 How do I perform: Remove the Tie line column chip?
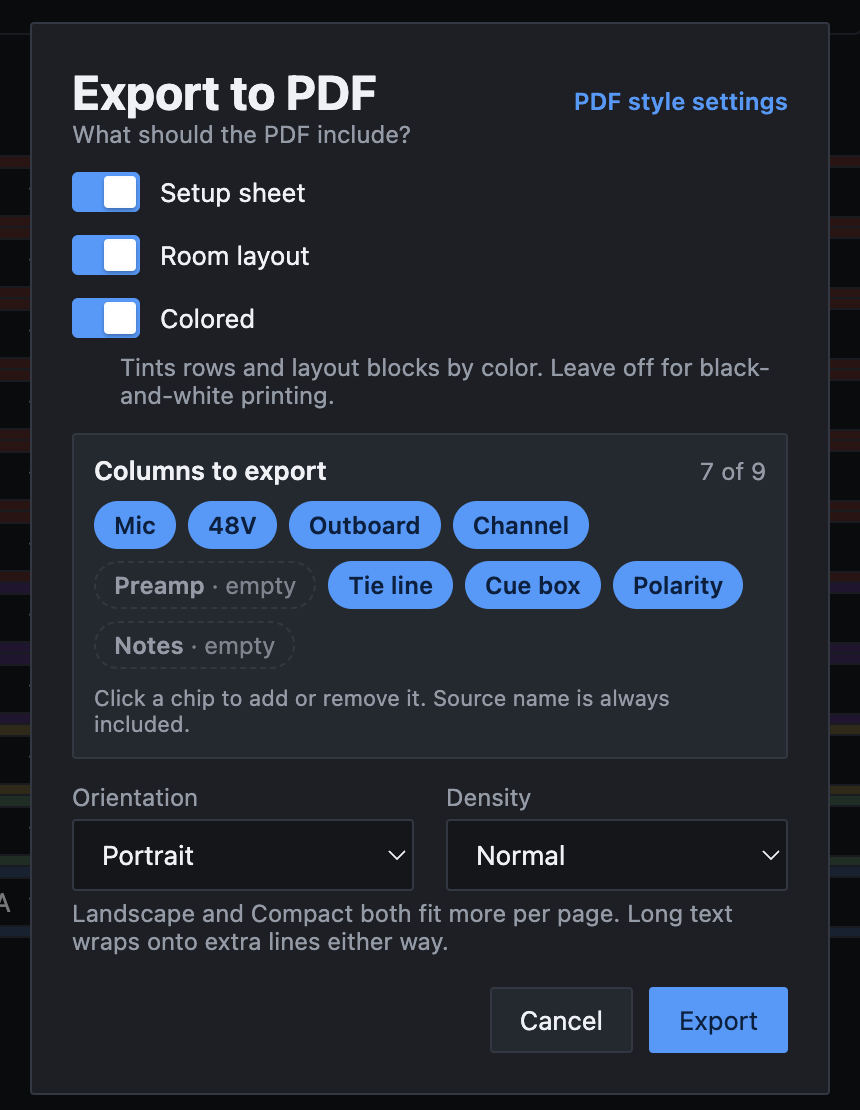391,585
